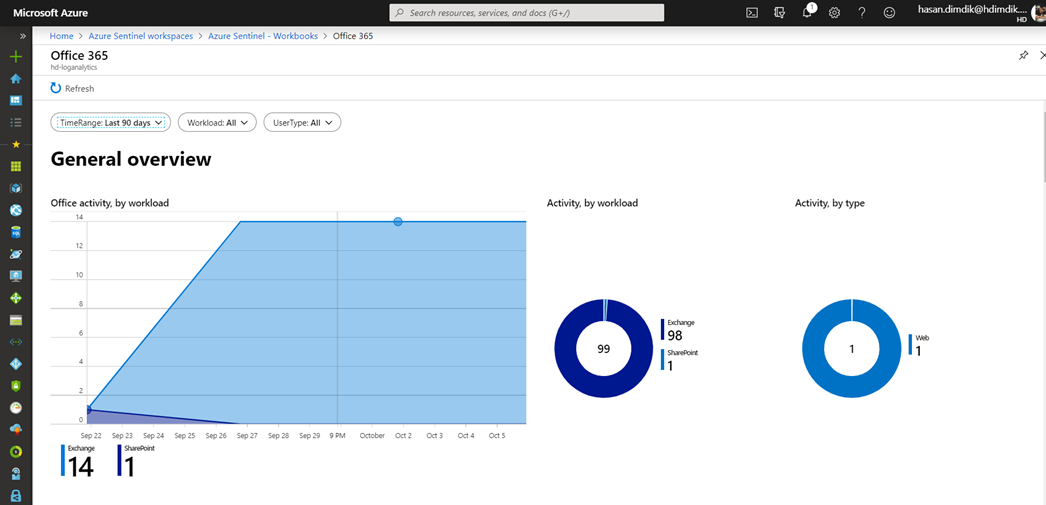Click the SharePoint data point at Sep 22
Image resolution: width=1046 pixels, height=505 pixels.
(87, 410)
